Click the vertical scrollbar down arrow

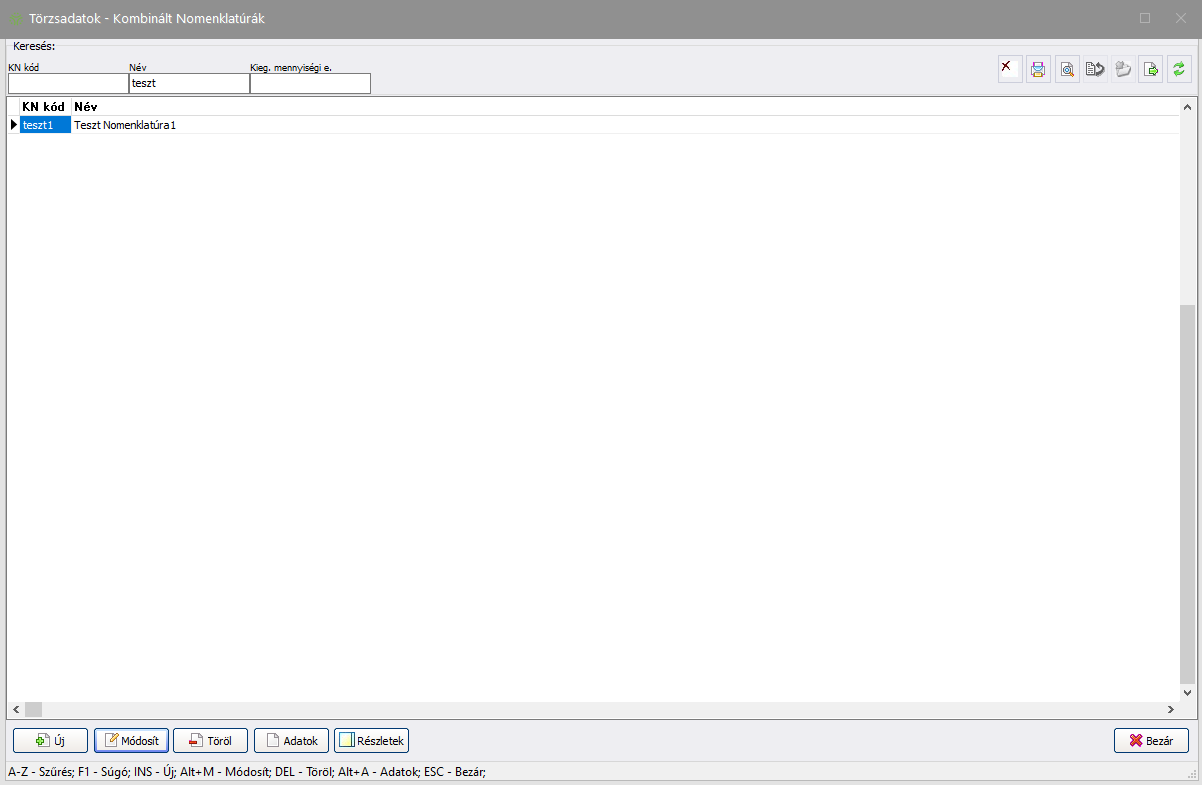(x=1187, y=692)
